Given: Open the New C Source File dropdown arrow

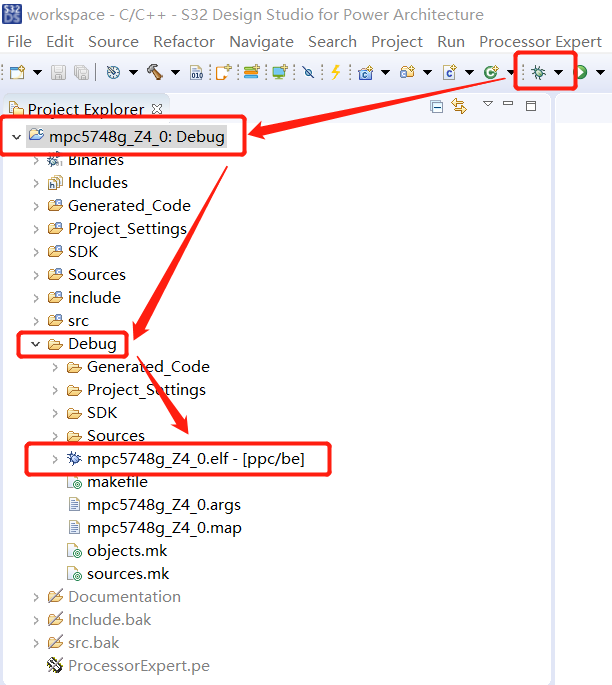Looking at the screenshot, I should pyautogui.click(x=469, y=72).
